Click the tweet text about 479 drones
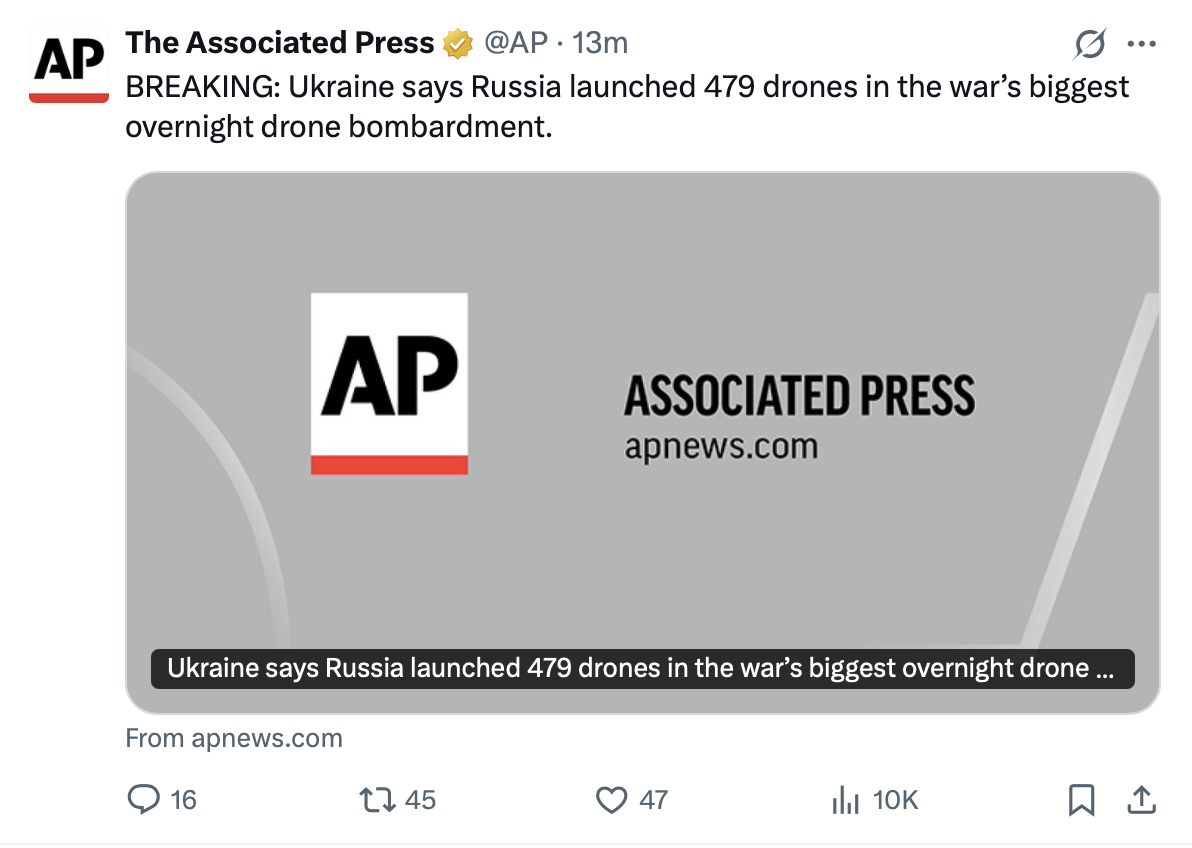Viewport: 1192px width, 848px height. point(627,106)
